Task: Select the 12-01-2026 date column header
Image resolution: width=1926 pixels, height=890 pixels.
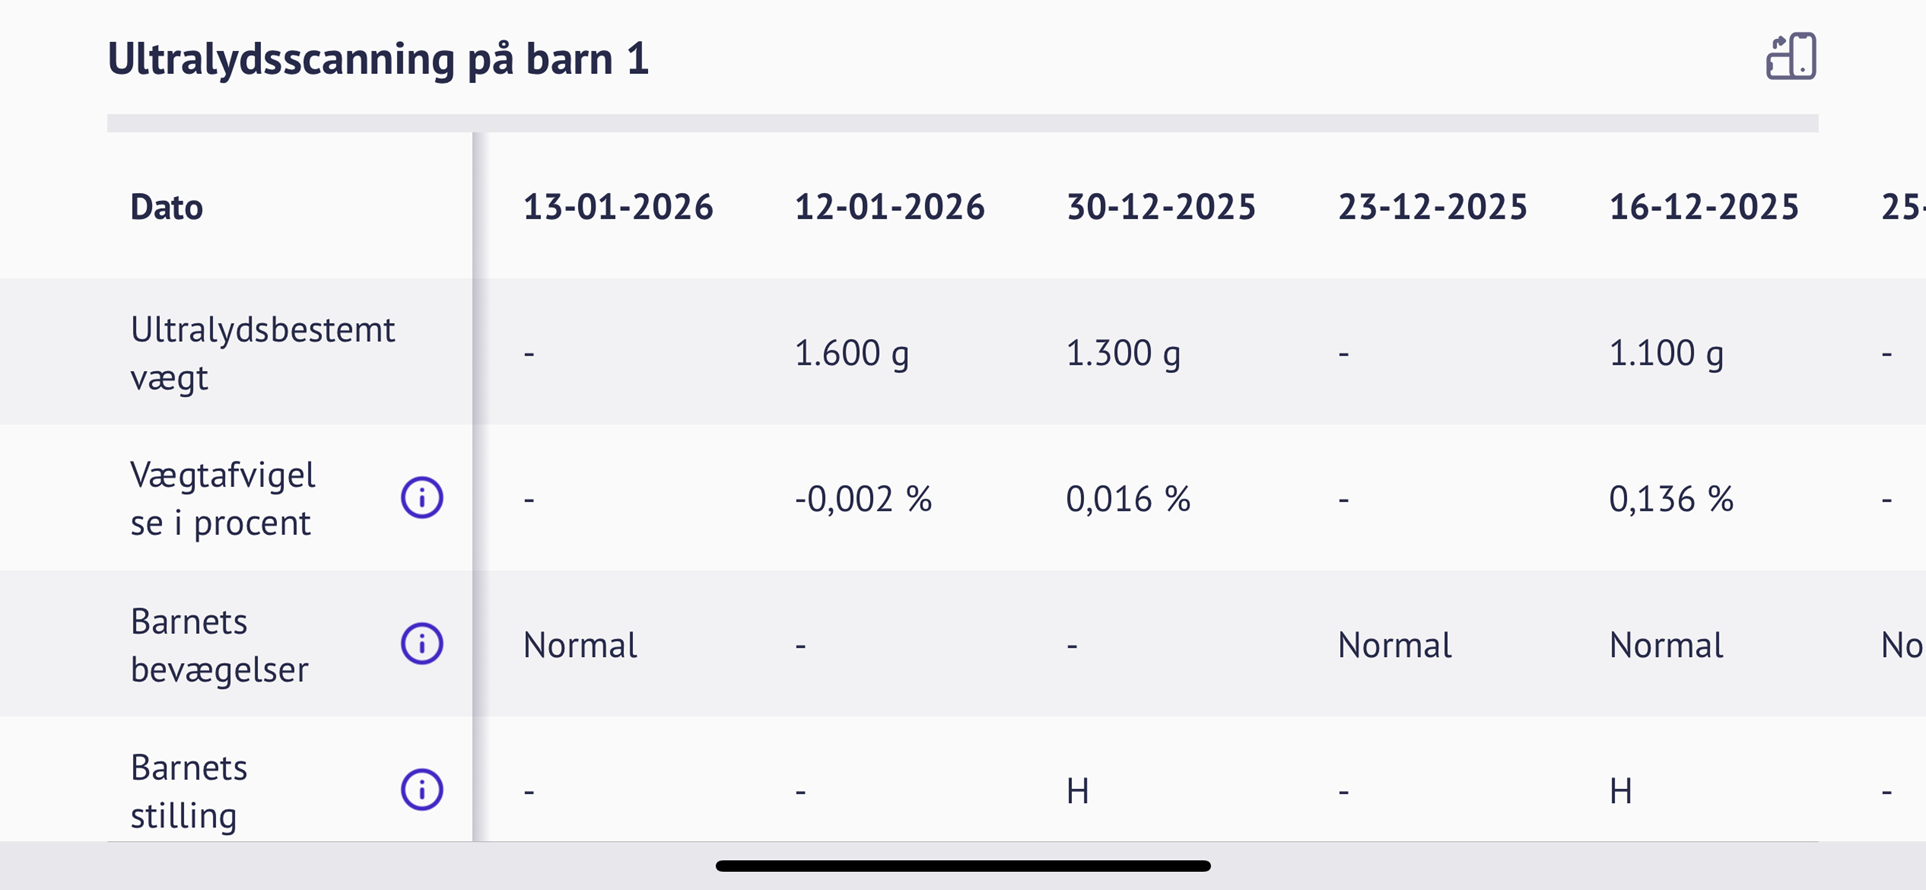Action: tap(889, 207)
